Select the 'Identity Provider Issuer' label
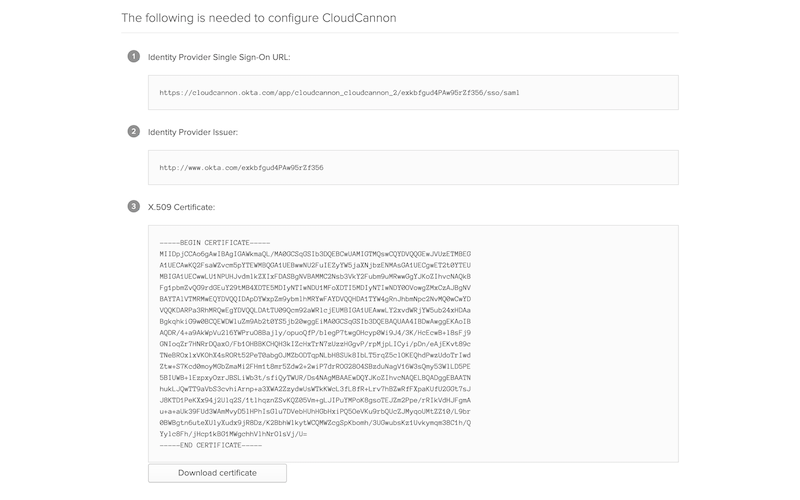800x500 pixels. tap(193, 132)
